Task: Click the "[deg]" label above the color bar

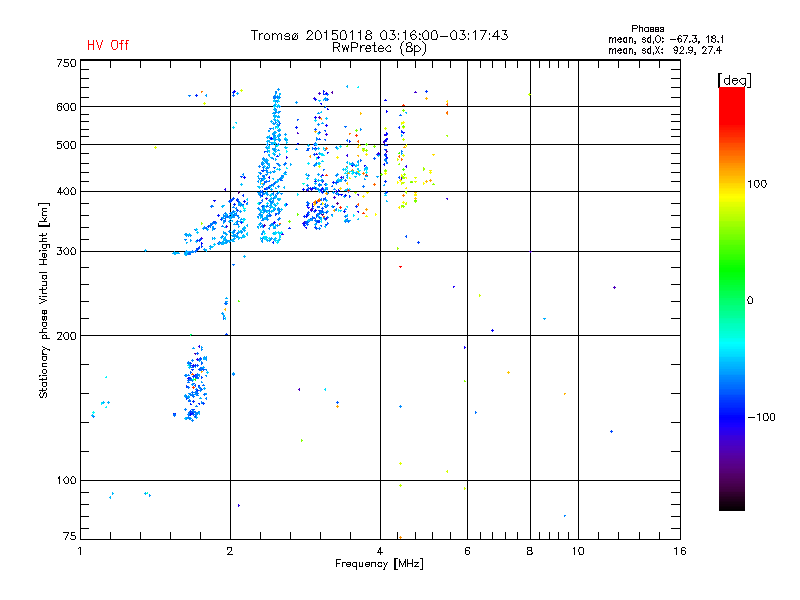Action: (x=734, y=80)
